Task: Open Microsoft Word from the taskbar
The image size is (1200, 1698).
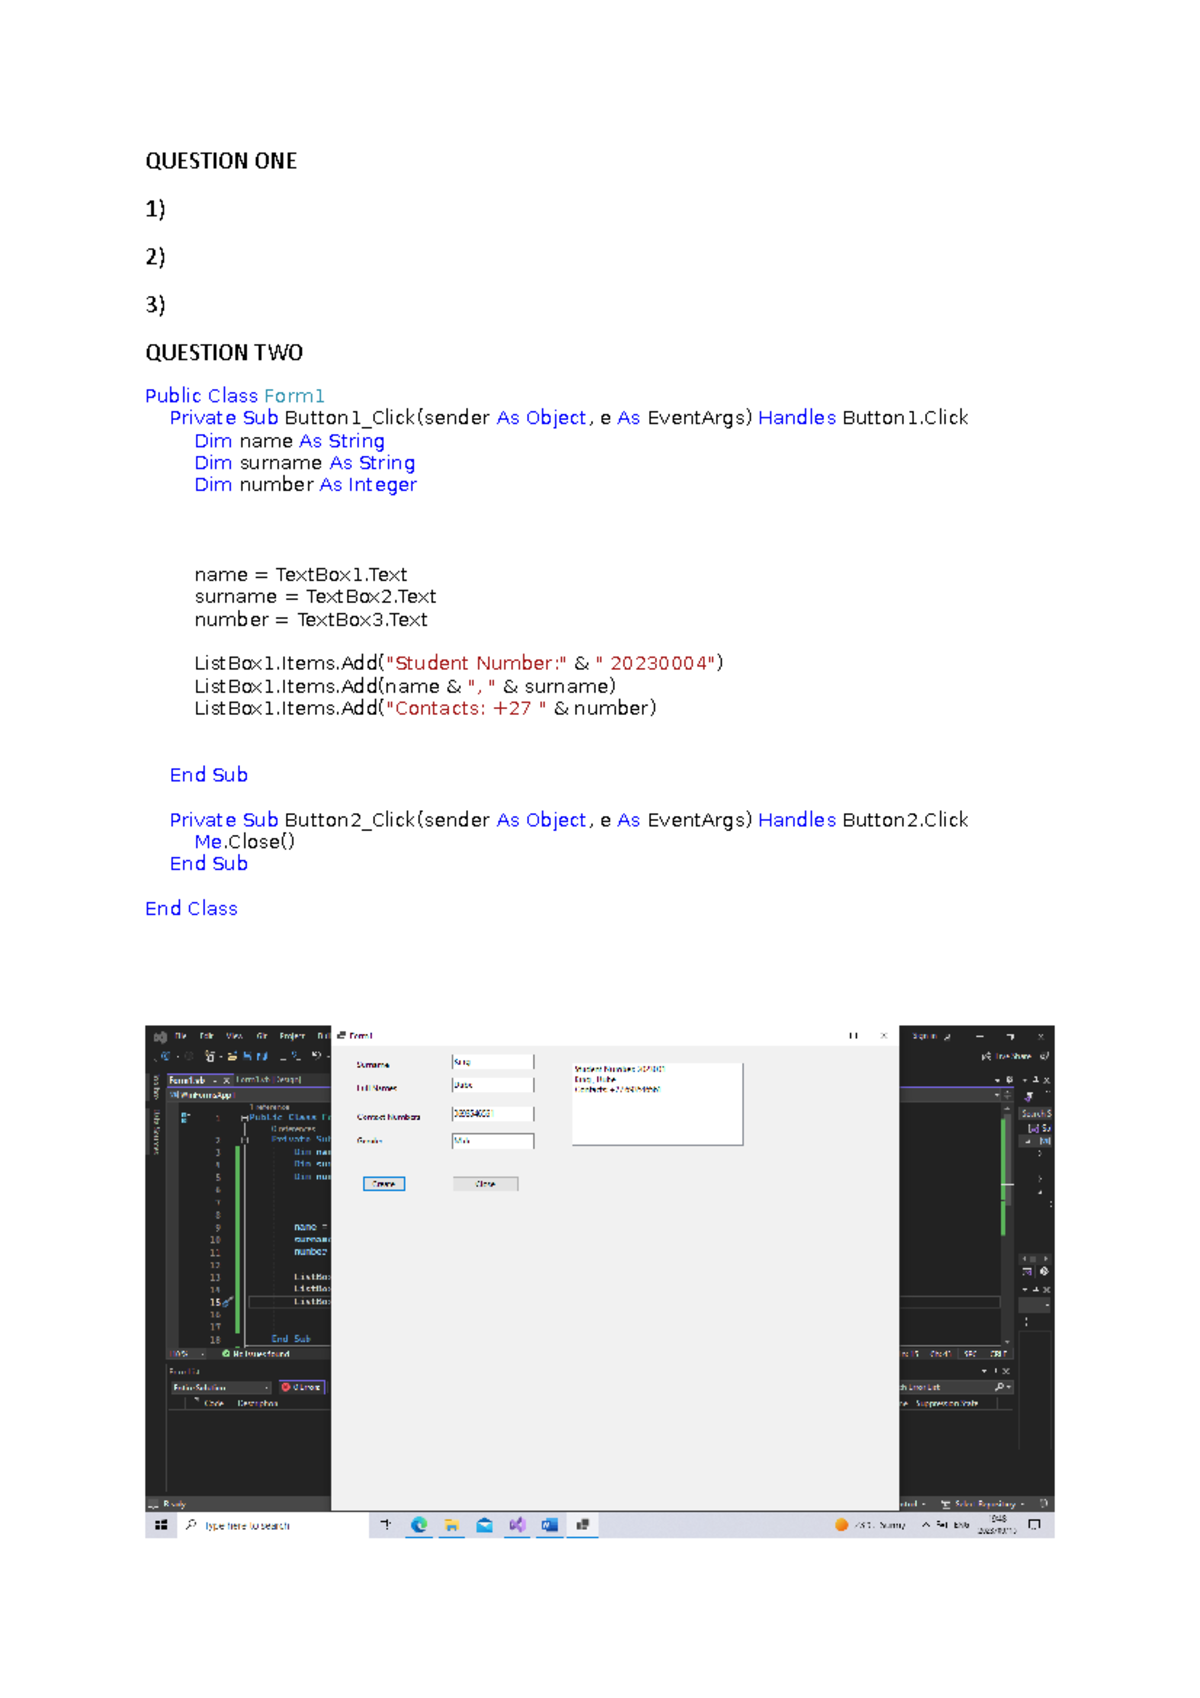Action: coord(549,1524)
